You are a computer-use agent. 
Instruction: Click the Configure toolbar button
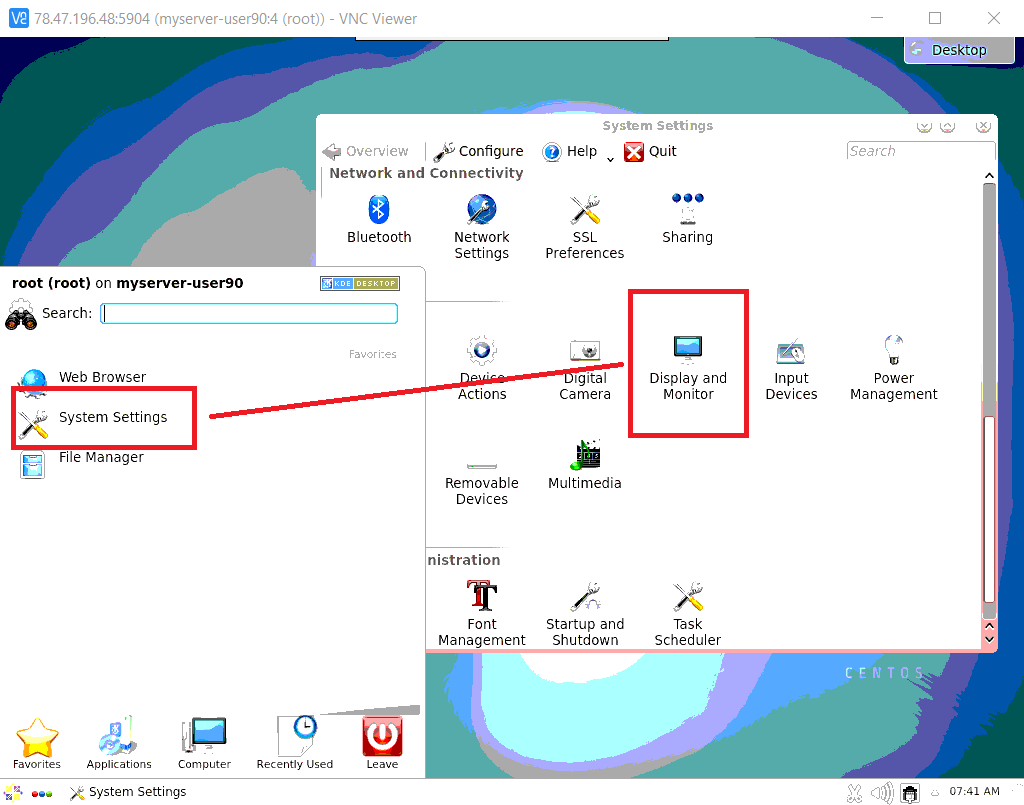coord(479,151)
